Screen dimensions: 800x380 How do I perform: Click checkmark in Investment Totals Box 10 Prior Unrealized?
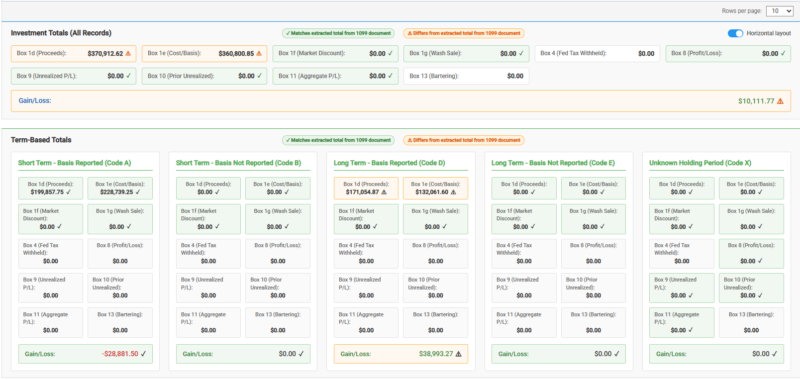(259, 76)
